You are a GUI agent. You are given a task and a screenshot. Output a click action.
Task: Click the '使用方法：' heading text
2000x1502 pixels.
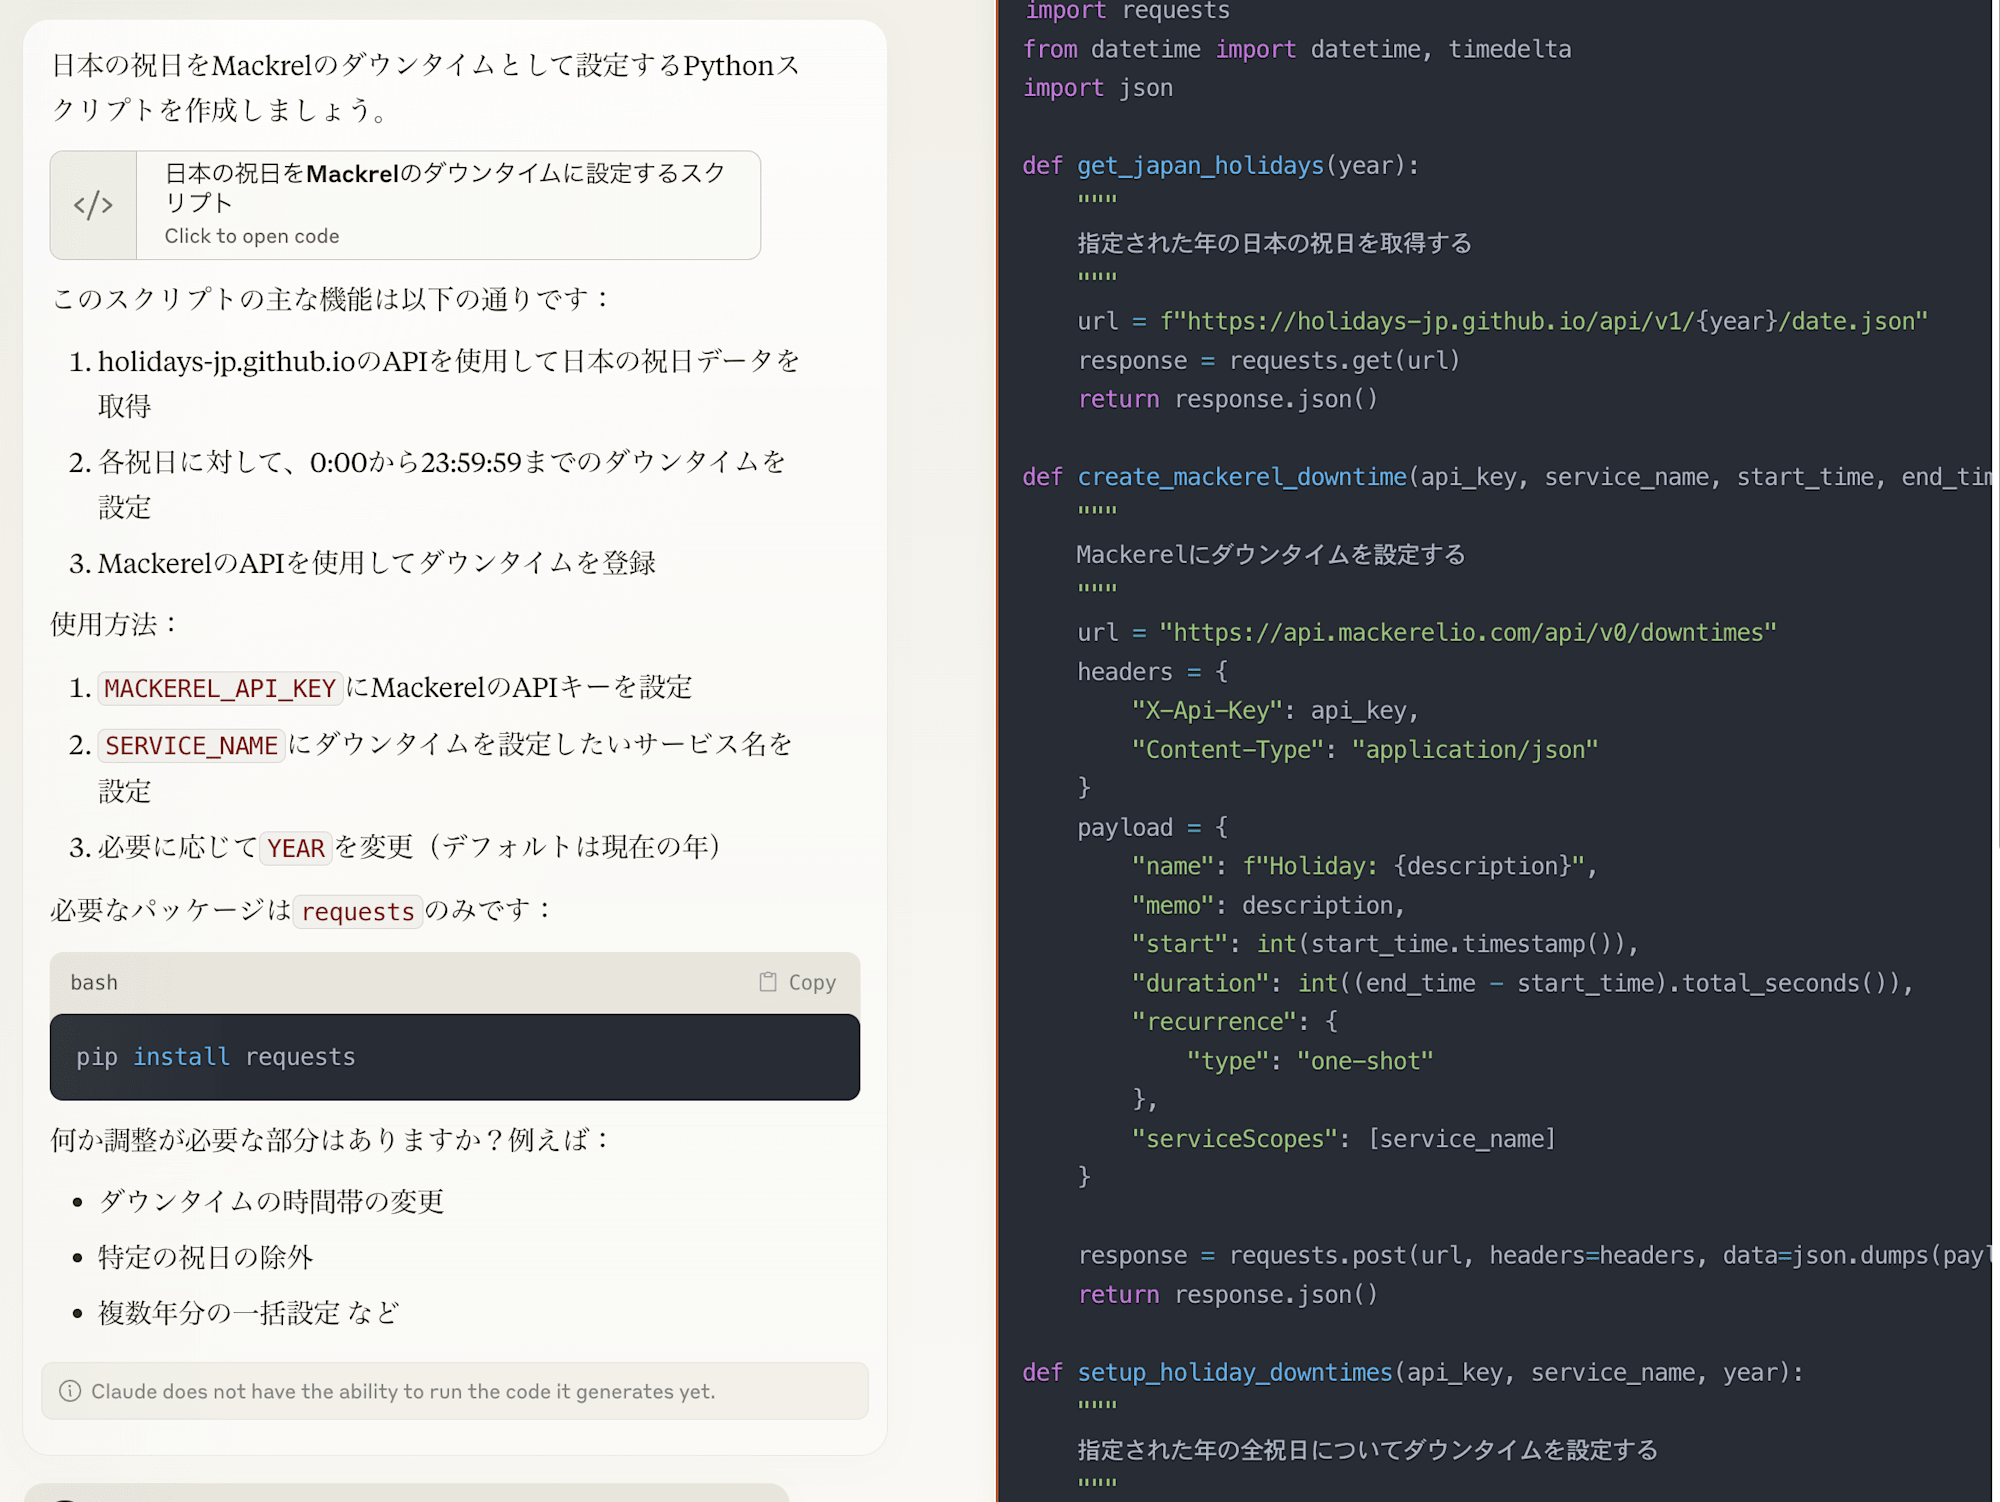click(x=115, y=624)
